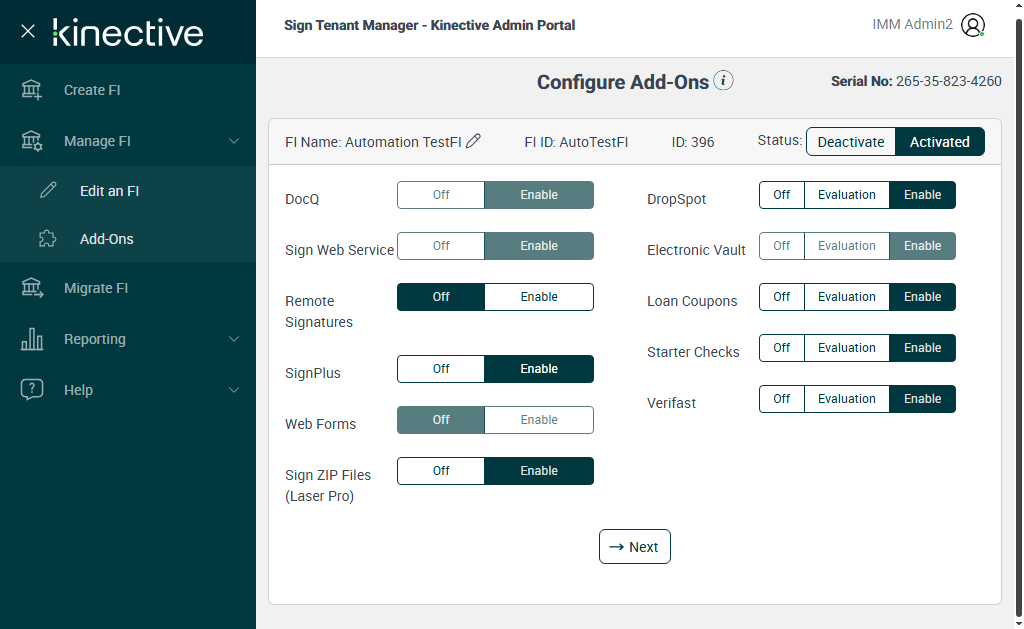Open the IMM Admin2 user avatar
Image resolution: width=1024 pixels, height=629 pixels.
point(972,25)
